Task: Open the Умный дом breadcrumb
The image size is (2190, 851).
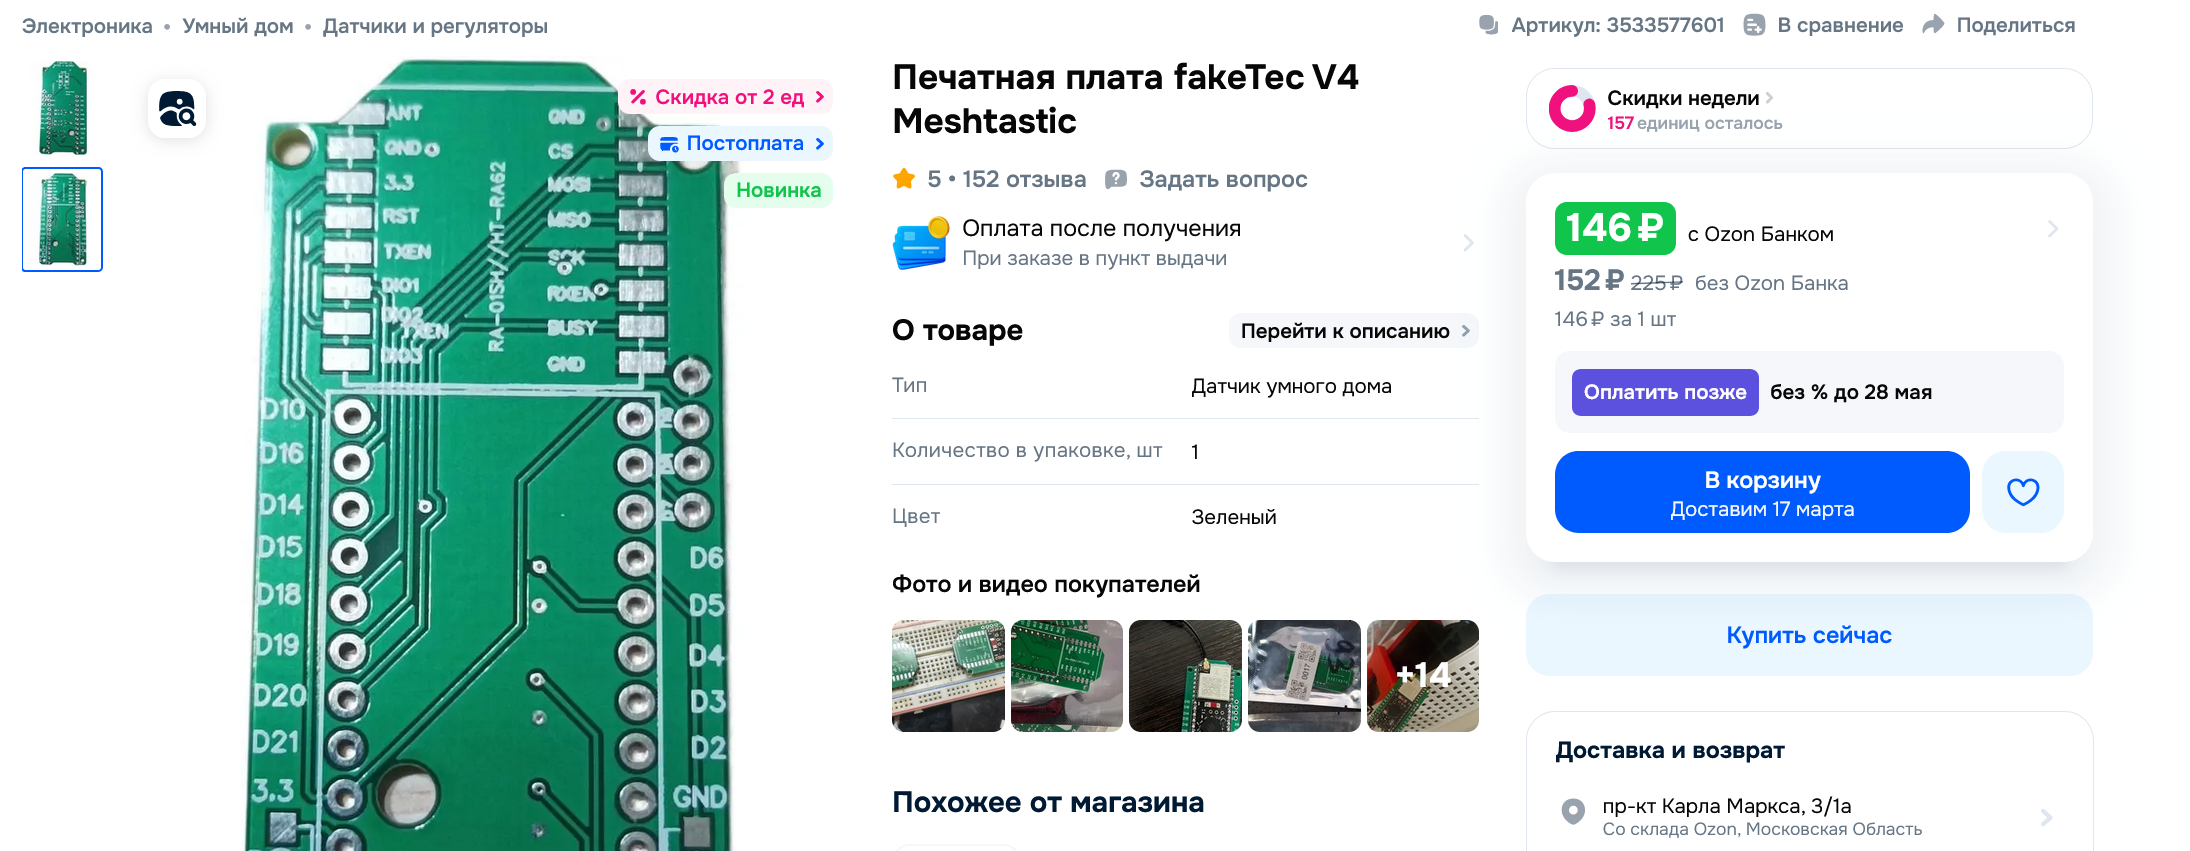Action: coord(238,26)
